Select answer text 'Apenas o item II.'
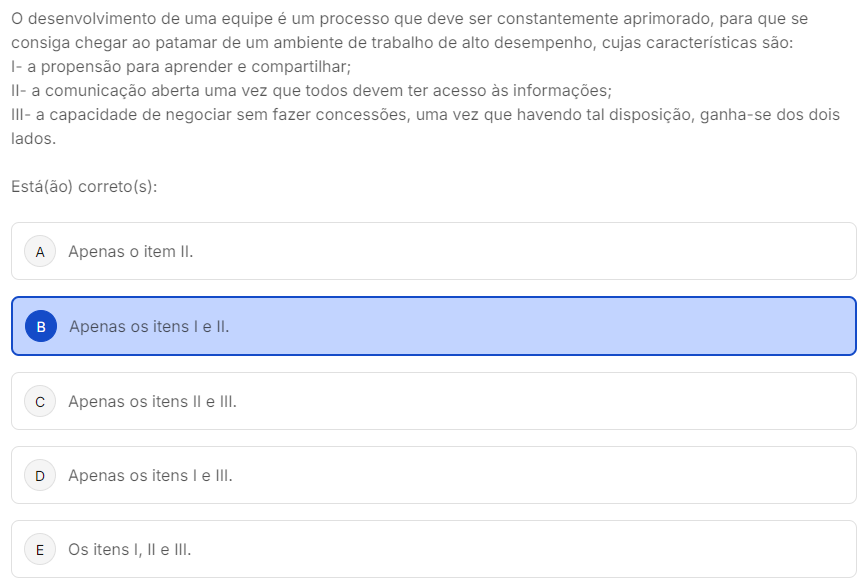Screen dimensions: 867x587 point(130,252)
